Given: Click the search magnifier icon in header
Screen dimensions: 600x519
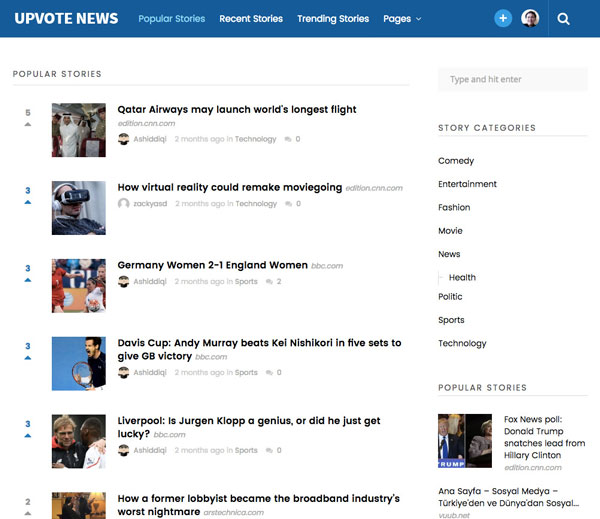Looking at the screenshot, I should click(563, 19).
